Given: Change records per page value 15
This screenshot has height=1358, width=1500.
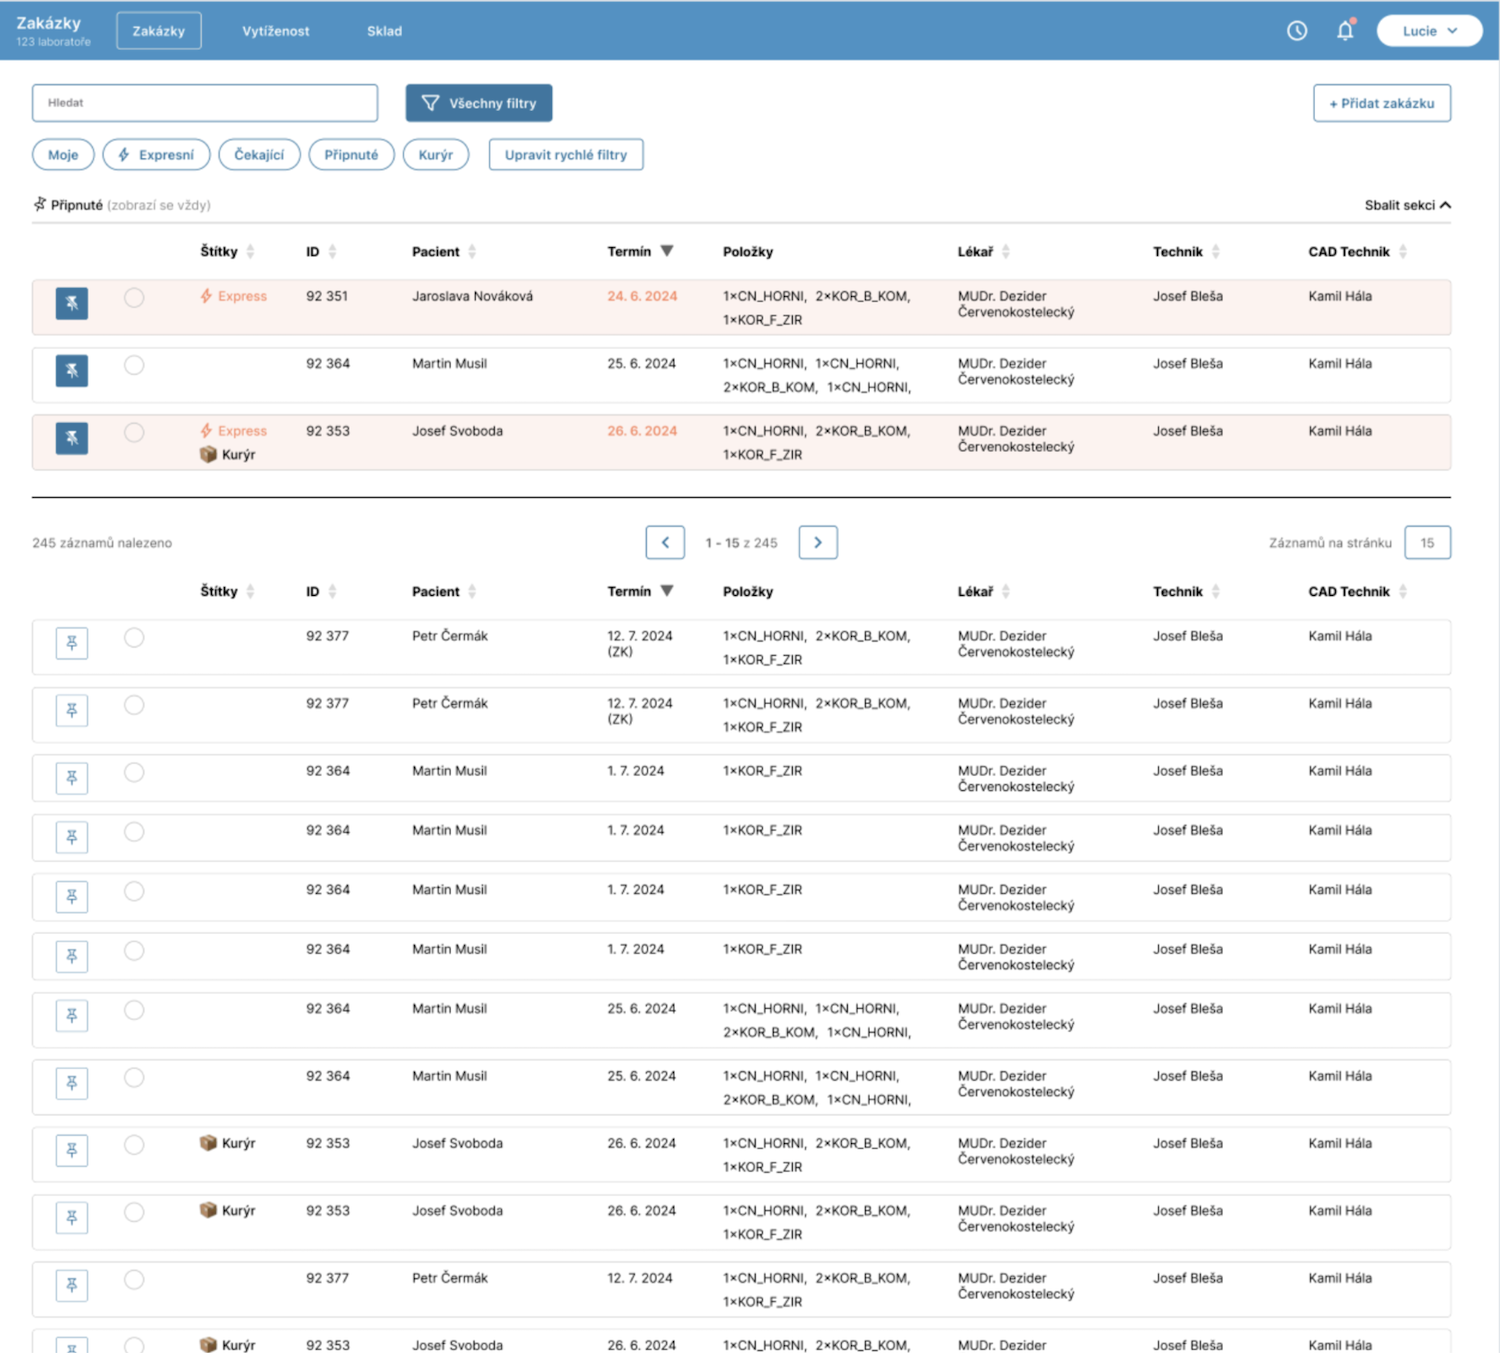Looking at the screenshot, I should point(1427,543).
